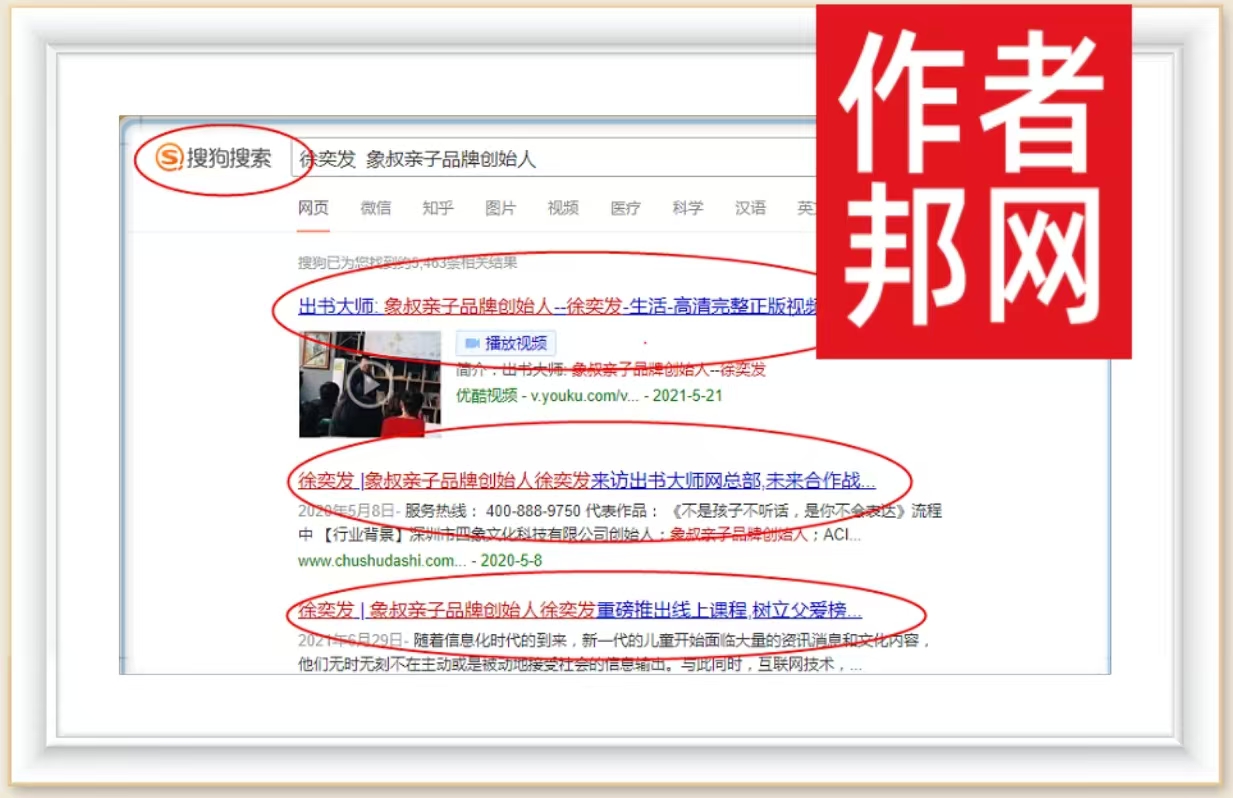Open the 汉语 tab

[x=751, y=208]
